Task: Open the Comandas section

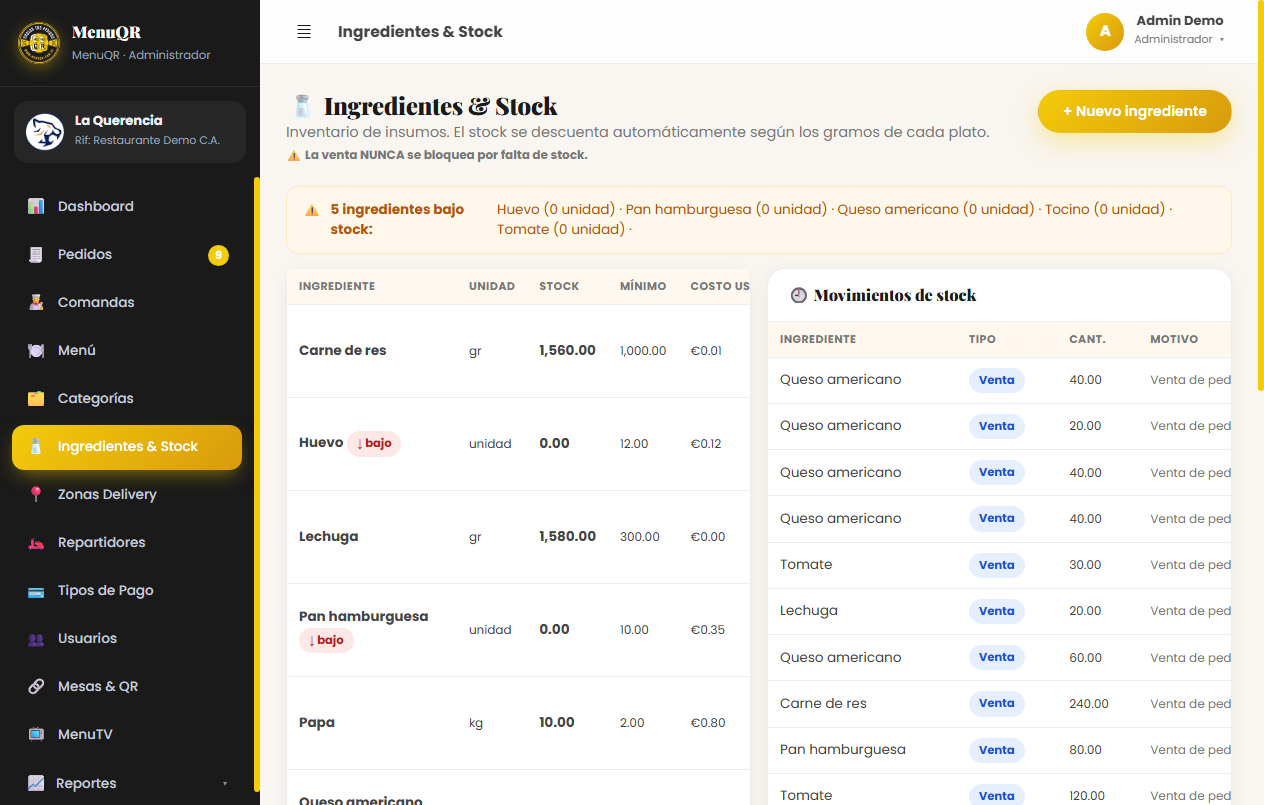Action: pos(127,302)
